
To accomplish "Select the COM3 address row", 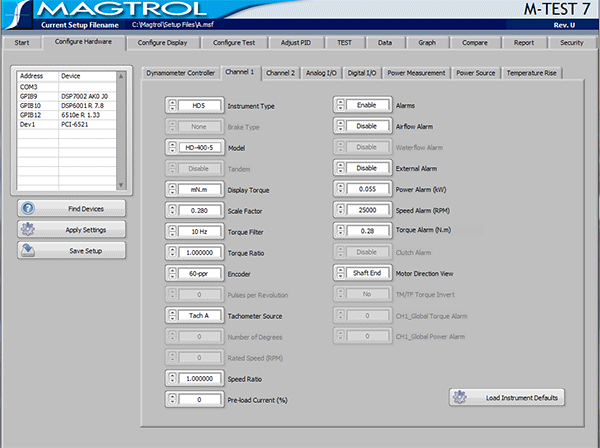I will tap(67, 87).
